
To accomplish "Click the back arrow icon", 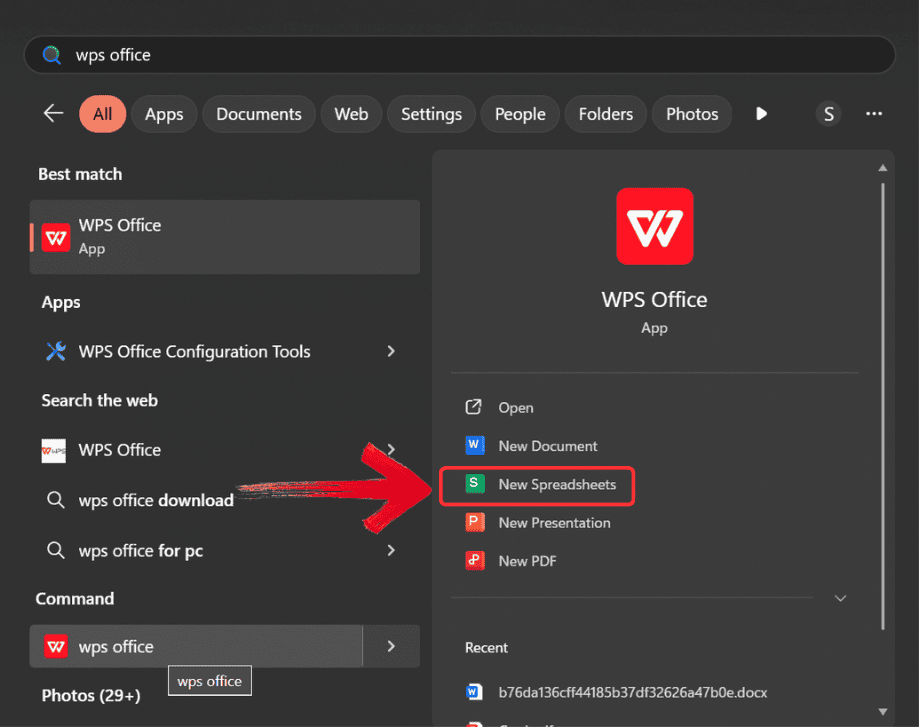I will coord(53,114).
